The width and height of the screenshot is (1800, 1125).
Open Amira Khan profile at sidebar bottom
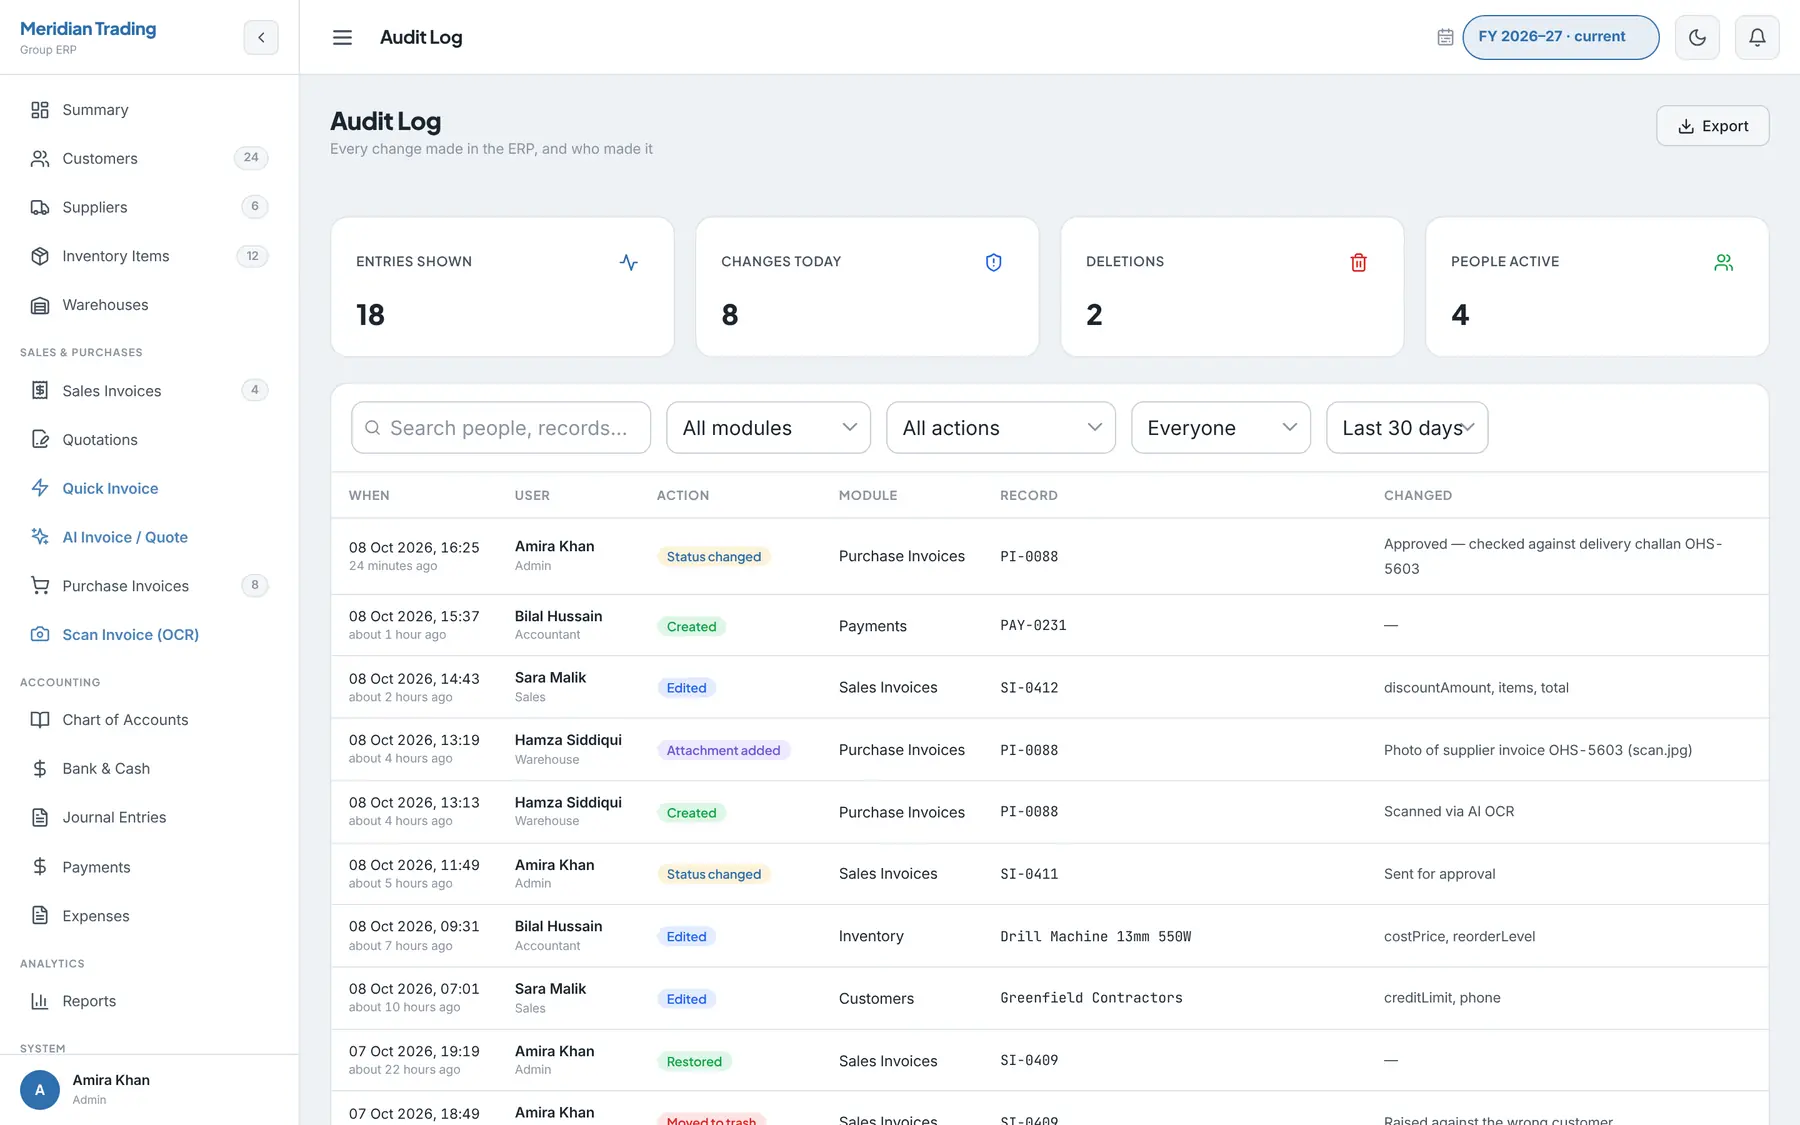point(149,1089)
